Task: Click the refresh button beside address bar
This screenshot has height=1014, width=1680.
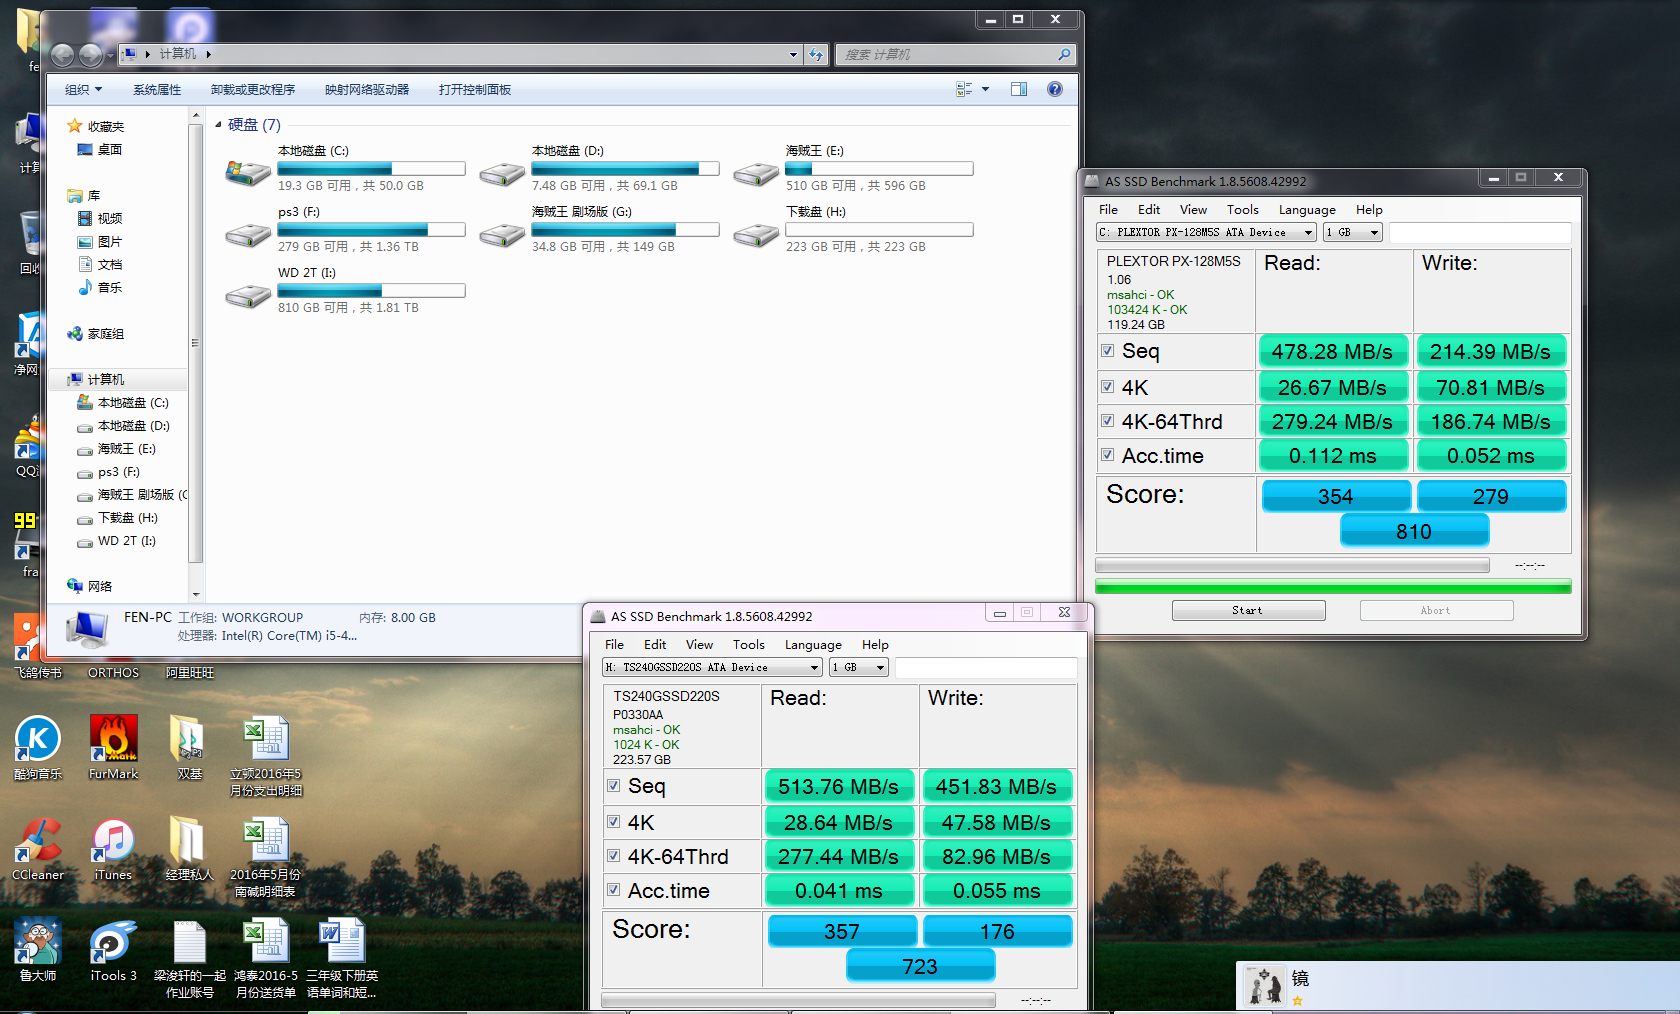Action: (816, 54)
